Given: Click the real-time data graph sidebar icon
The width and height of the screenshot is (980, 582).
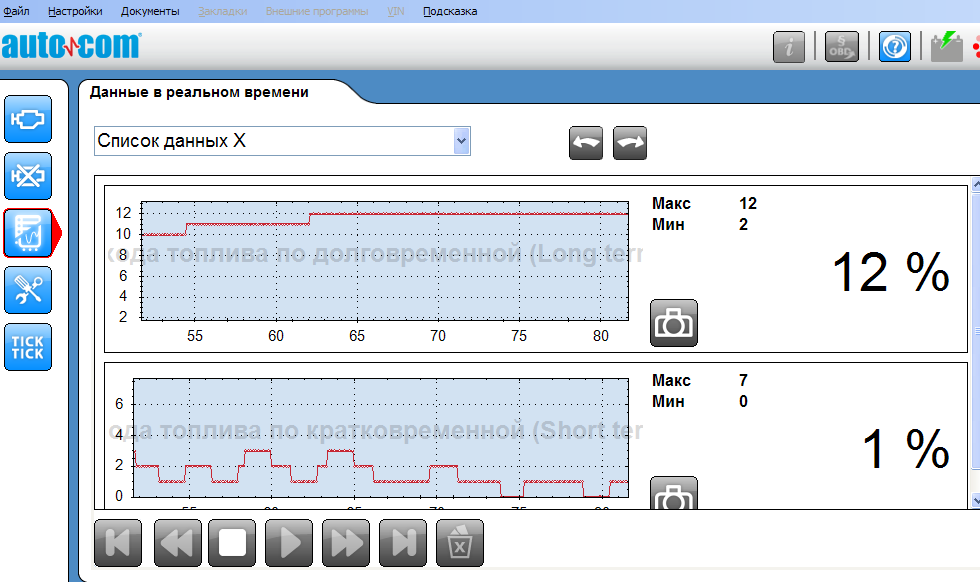Looking at the screenshot, I should click(x=28, y=233).
